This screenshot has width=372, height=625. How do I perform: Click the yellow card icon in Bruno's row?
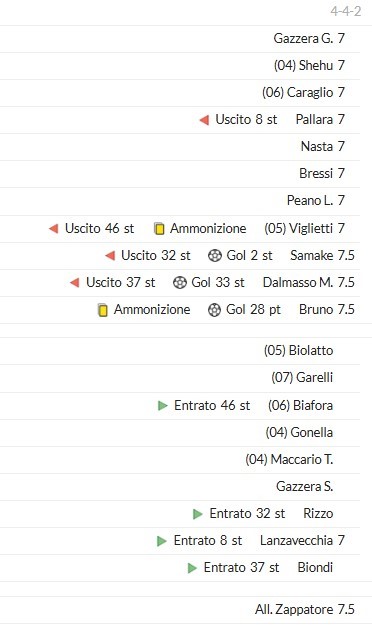[103, 310]
